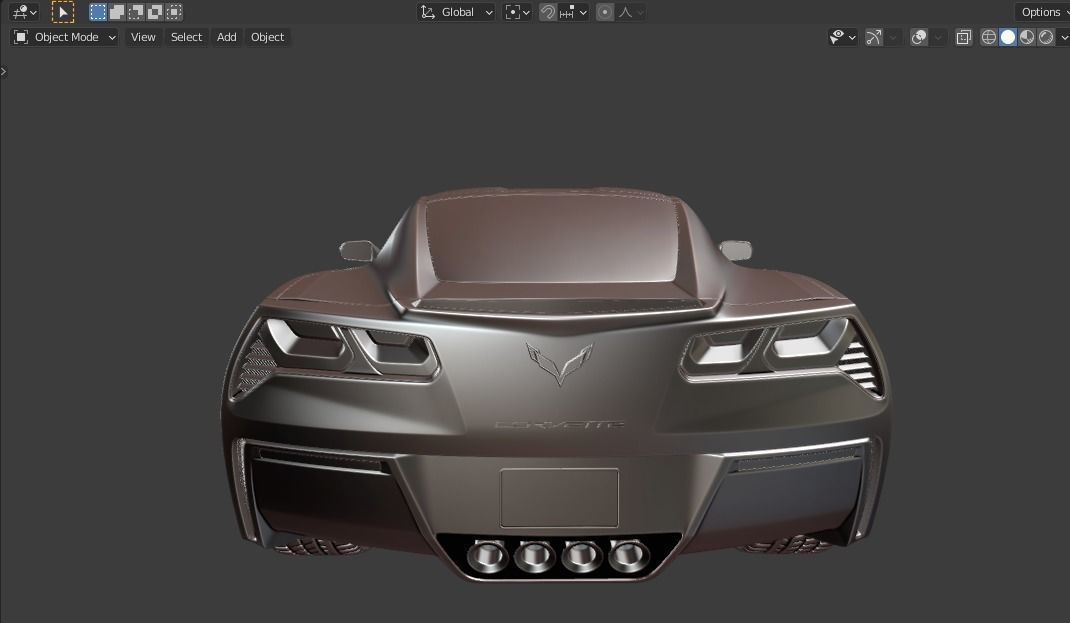This screenshot has width=1070, height=623.
Task: Open the Object menu
Action: pyautogui.click(x=268, y=37)
